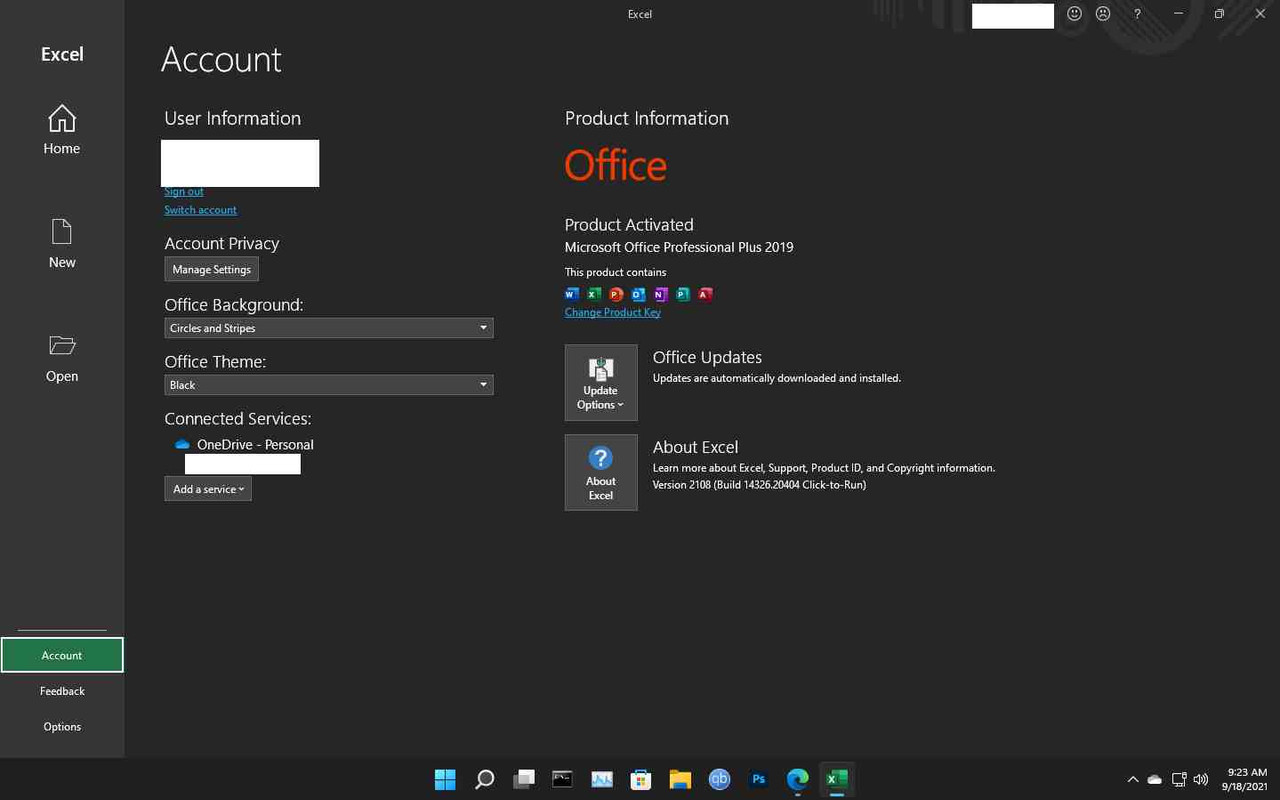Open network status tray icon
Image resolution: width=1280 pixels, height=800 pixels.
(1179, 779)
